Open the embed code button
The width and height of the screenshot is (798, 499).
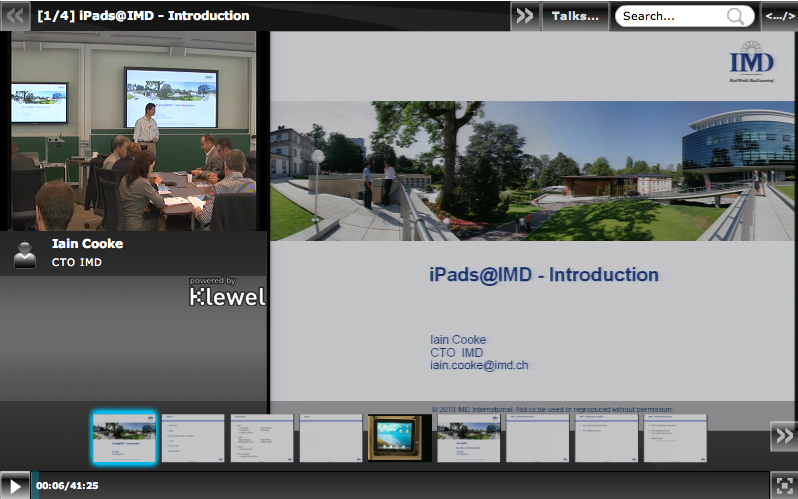(x=780, y=16)
